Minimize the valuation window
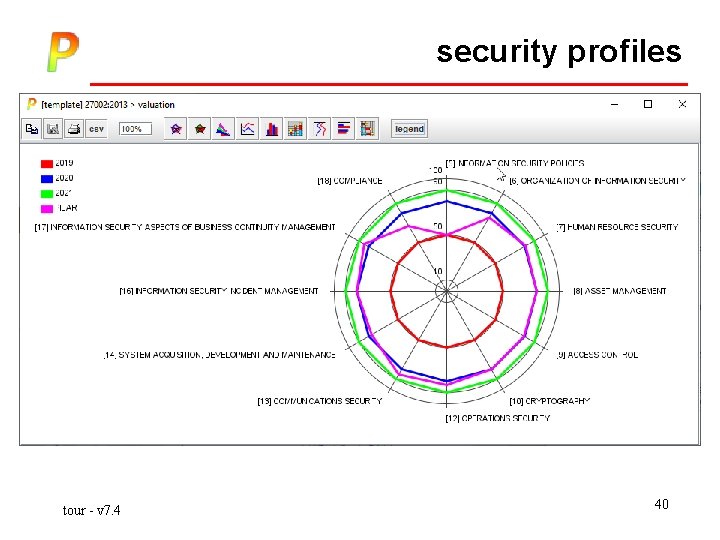The image size is (720, 540). (614, 104)
